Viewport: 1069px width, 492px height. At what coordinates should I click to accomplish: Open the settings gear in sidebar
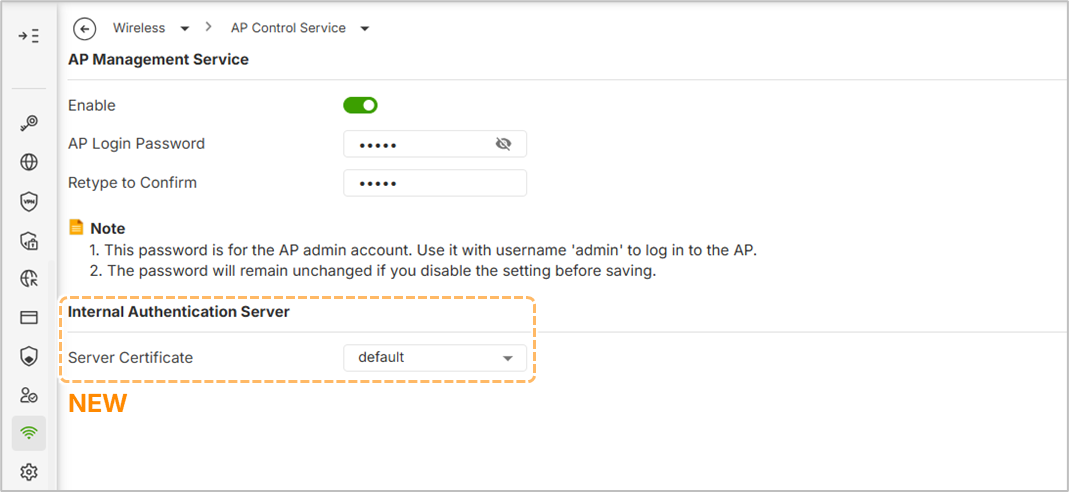[29, 472]
